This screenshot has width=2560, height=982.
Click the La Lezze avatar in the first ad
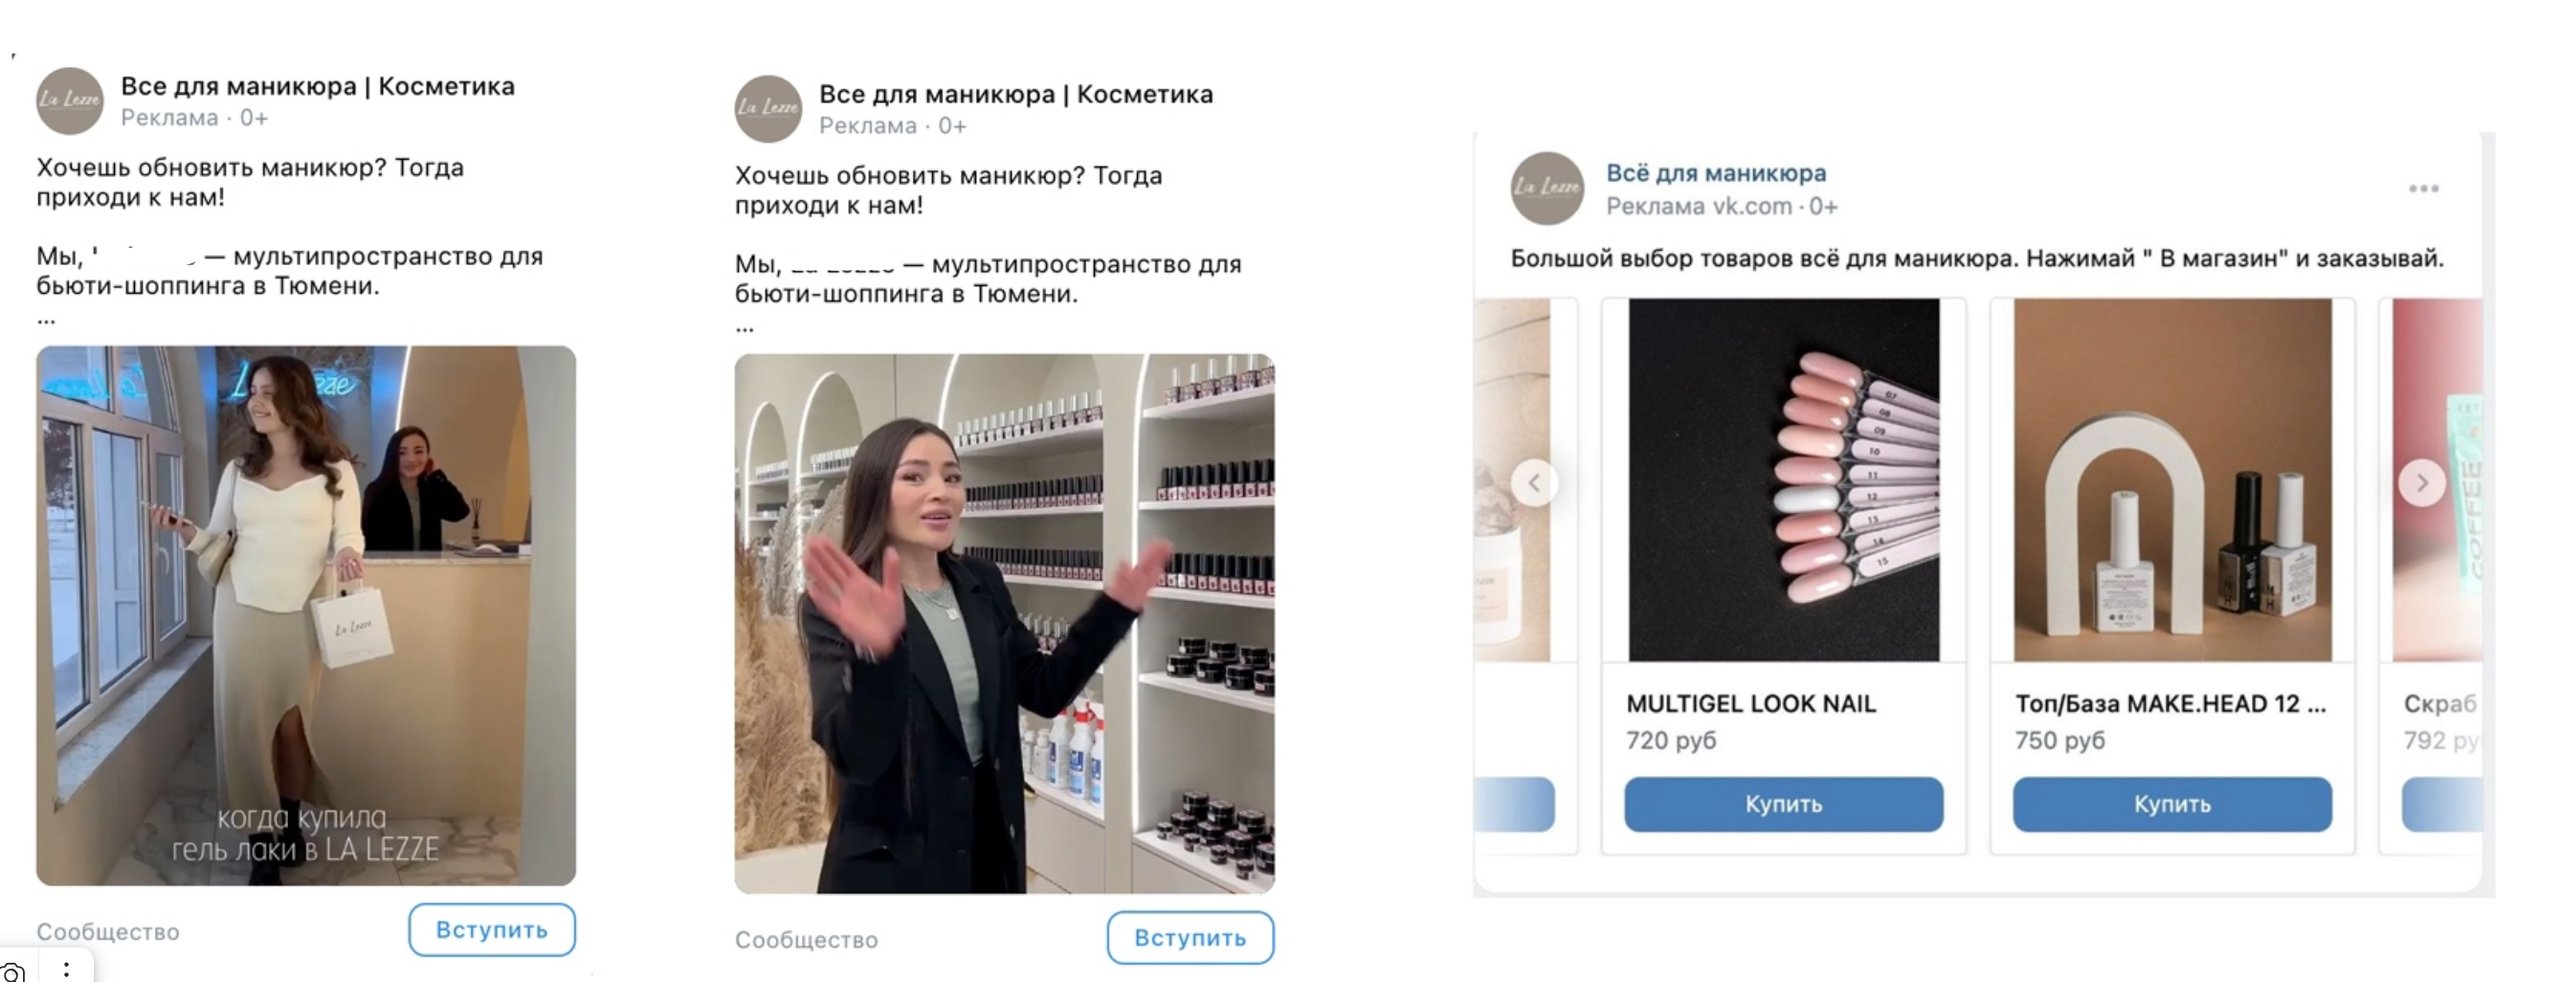(69, 101)
